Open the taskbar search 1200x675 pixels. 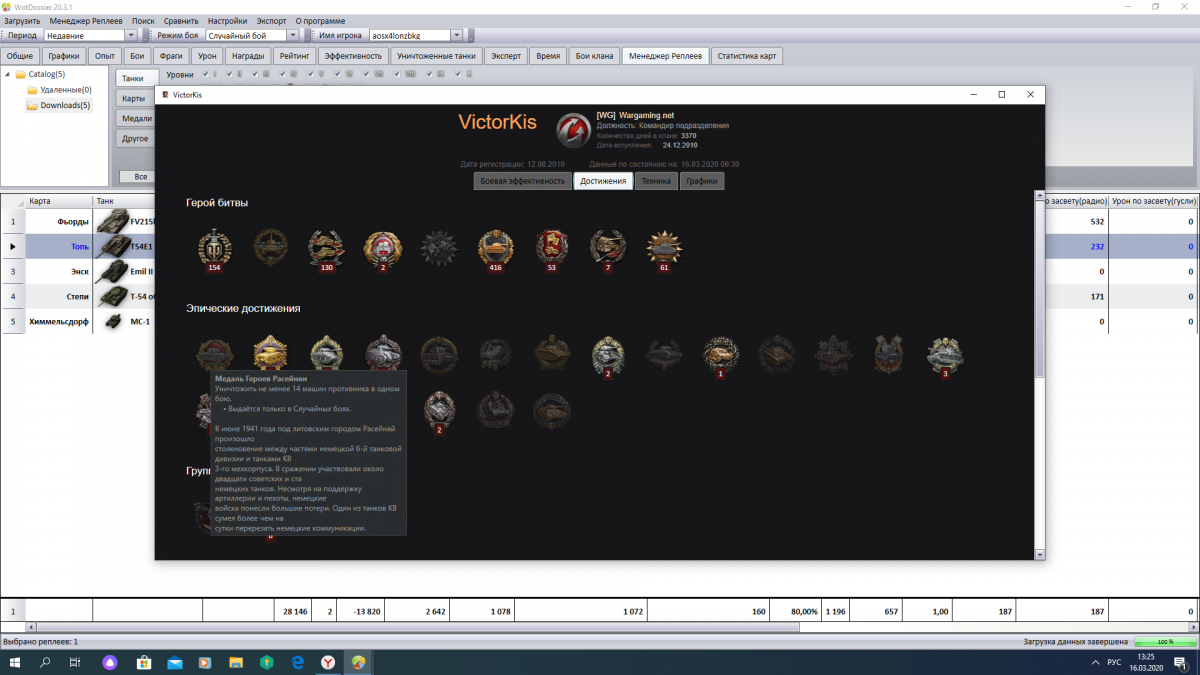[x=45, y=662]
